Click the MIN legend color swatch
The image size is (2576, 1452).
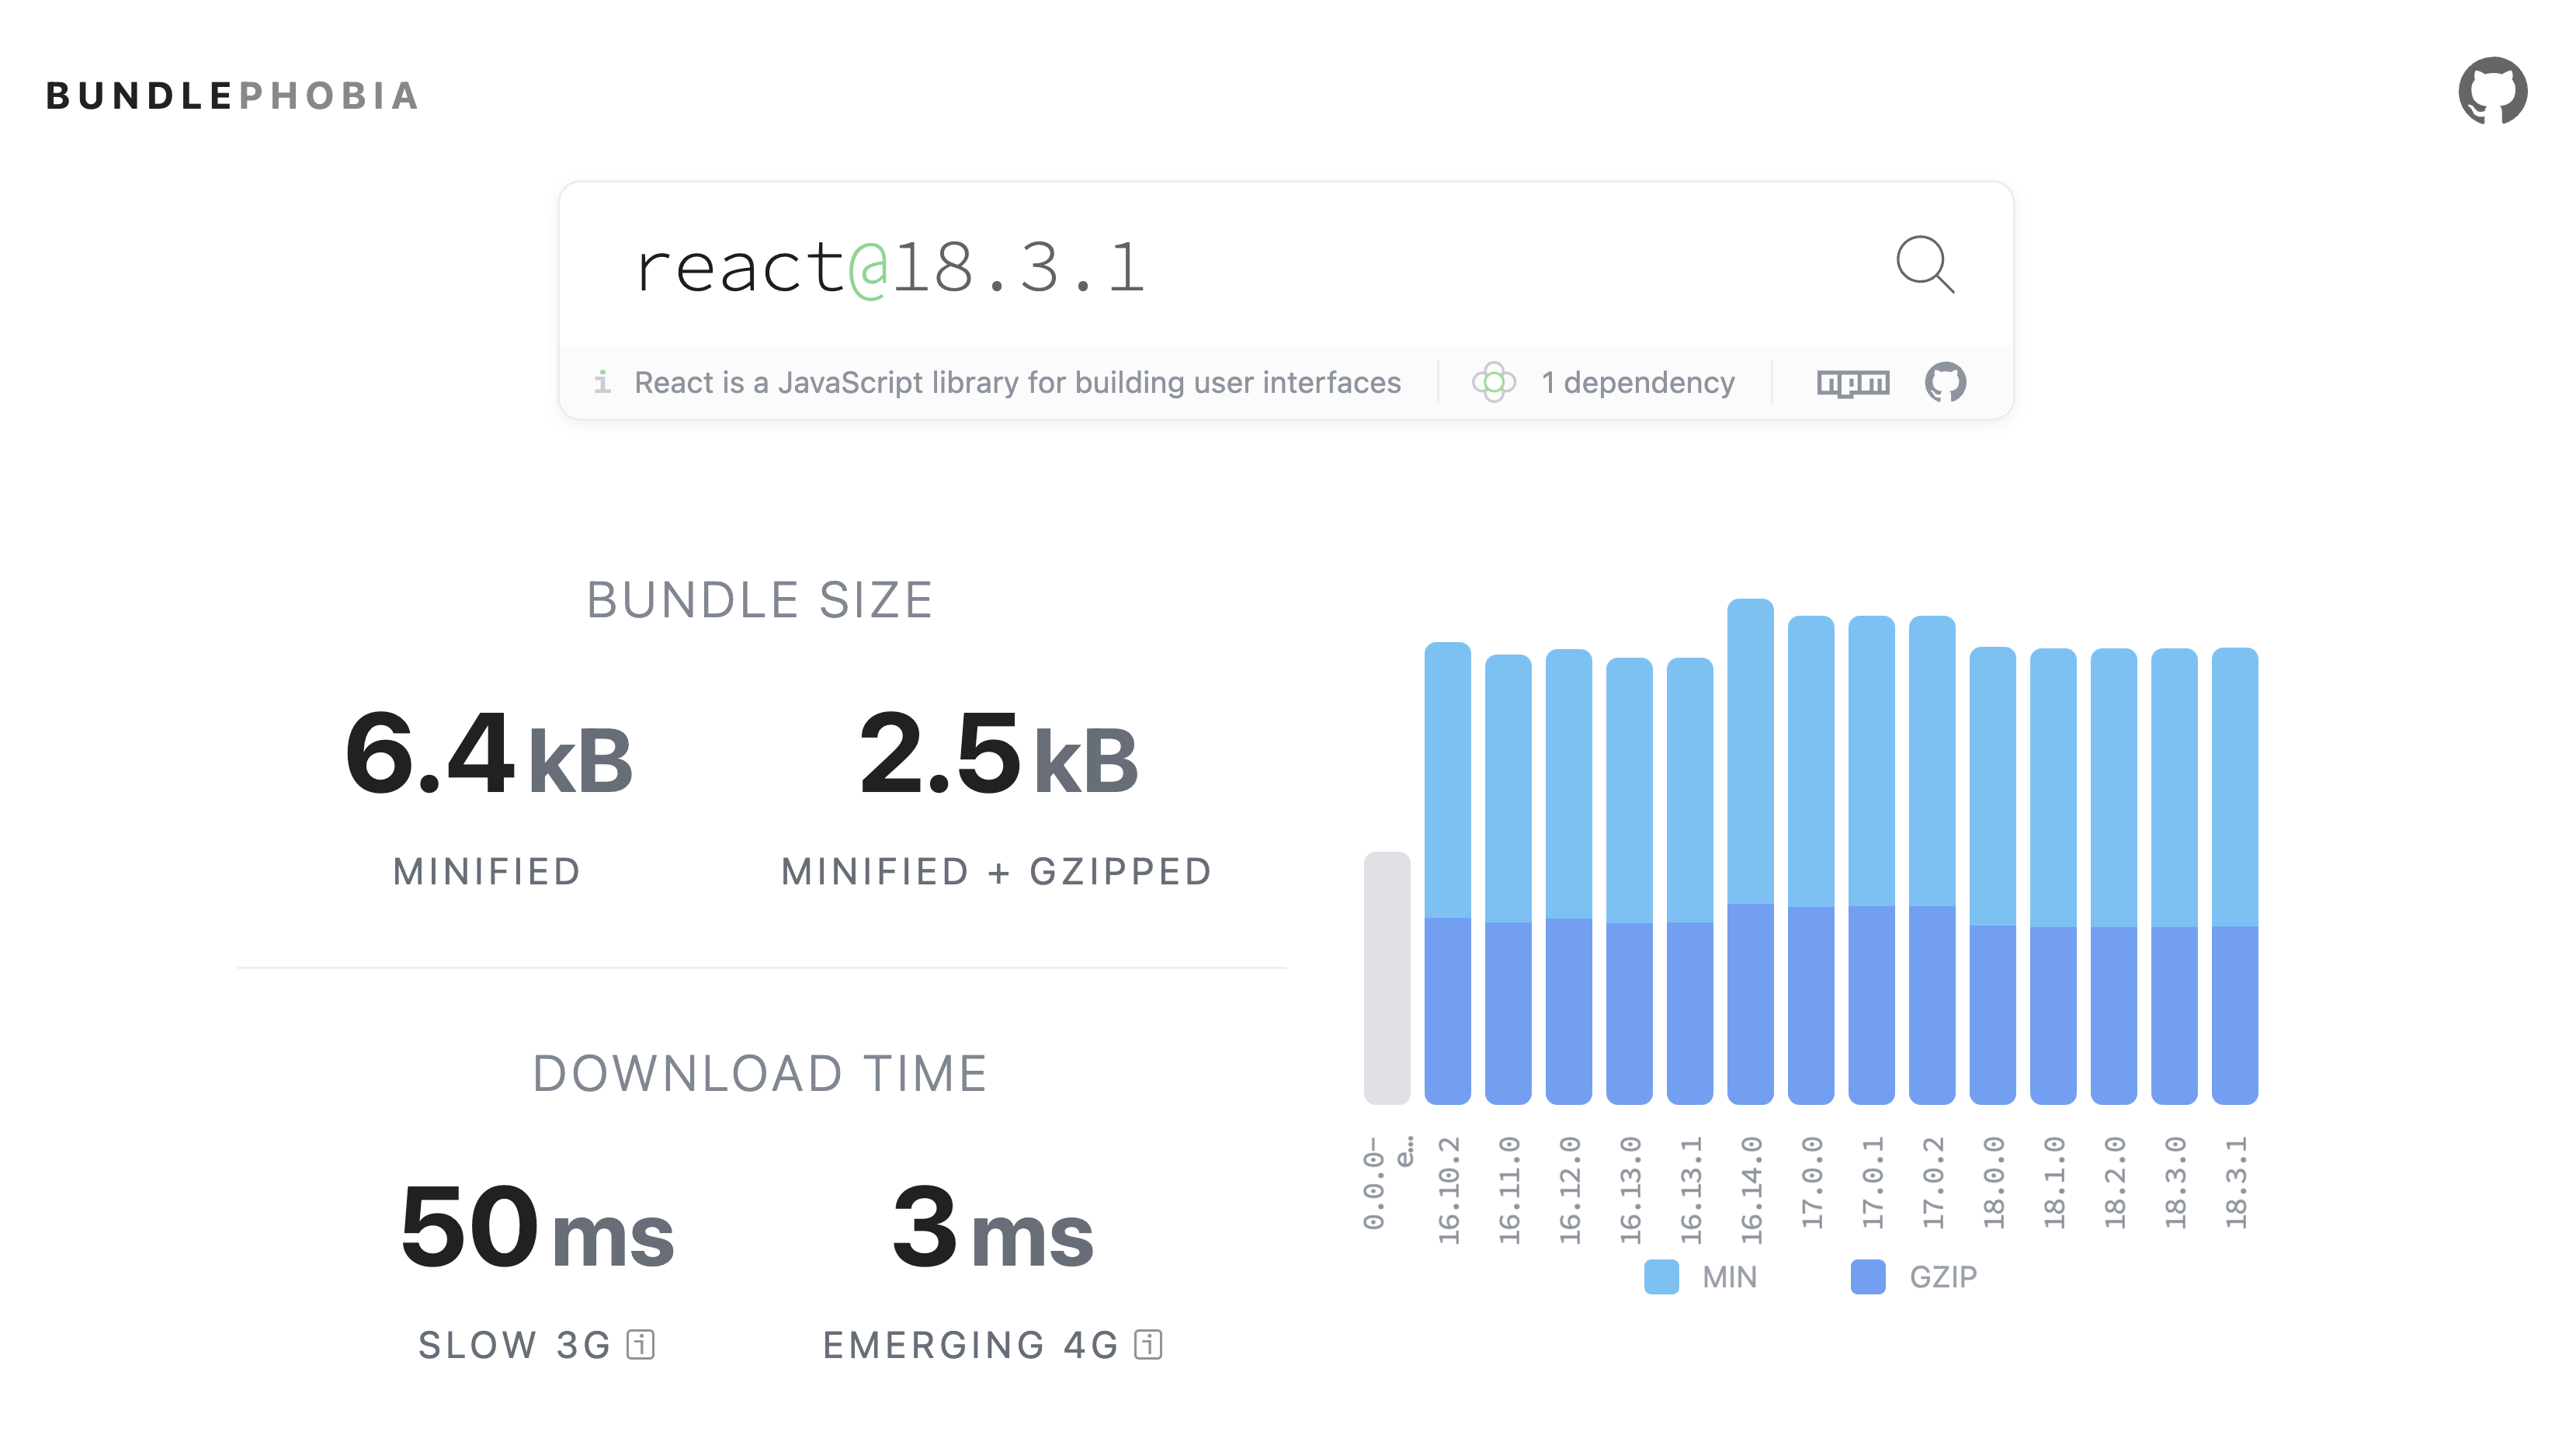point(1661,1277)
